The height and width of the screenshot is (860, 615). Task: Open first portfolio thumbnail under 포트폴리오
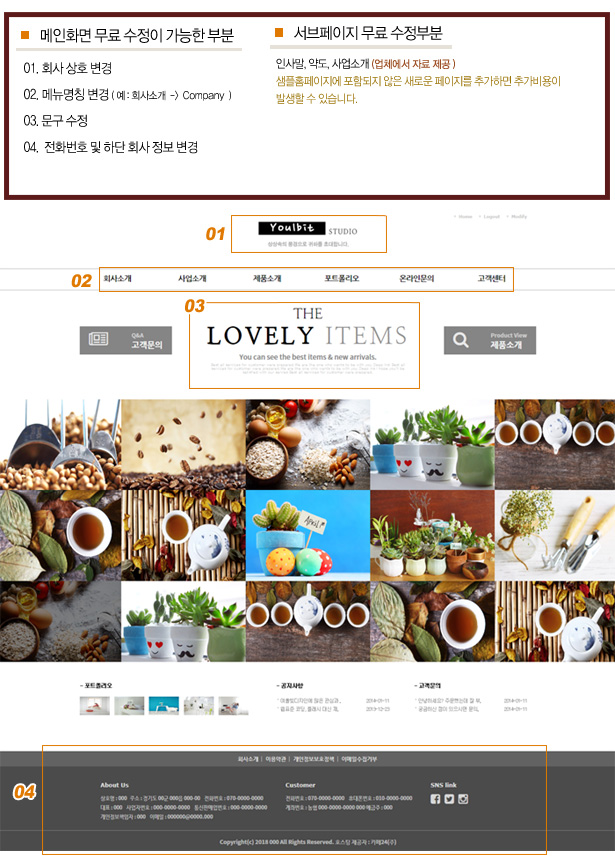[x=94, y=705]
